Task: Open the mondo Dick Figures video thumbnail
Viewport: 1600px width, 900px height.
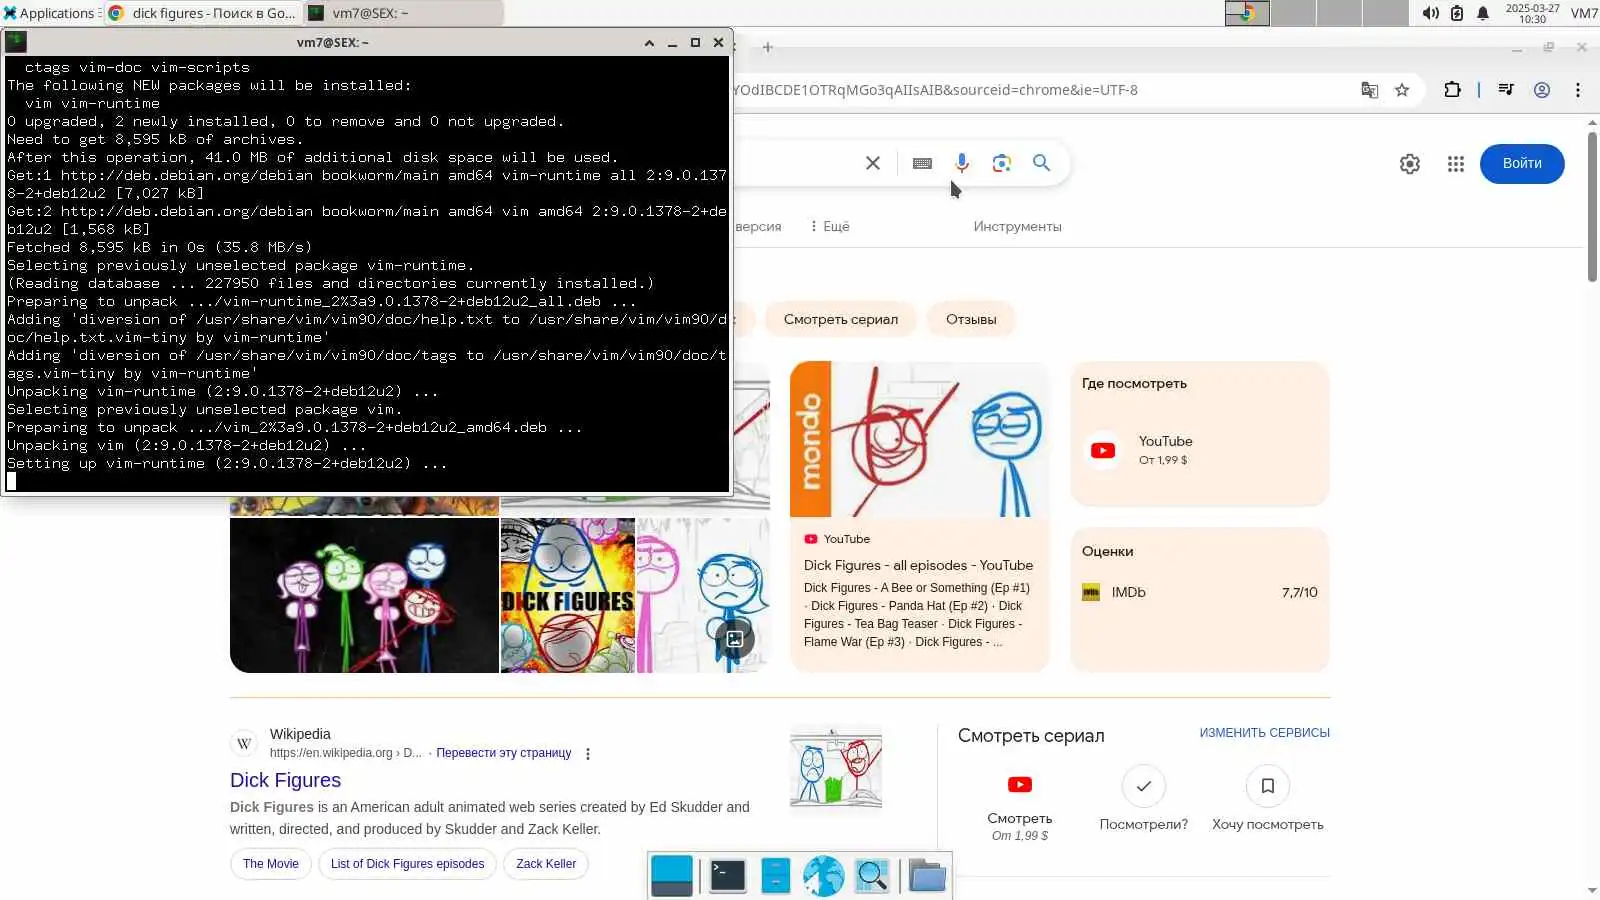Action: (x=919, y=439)
